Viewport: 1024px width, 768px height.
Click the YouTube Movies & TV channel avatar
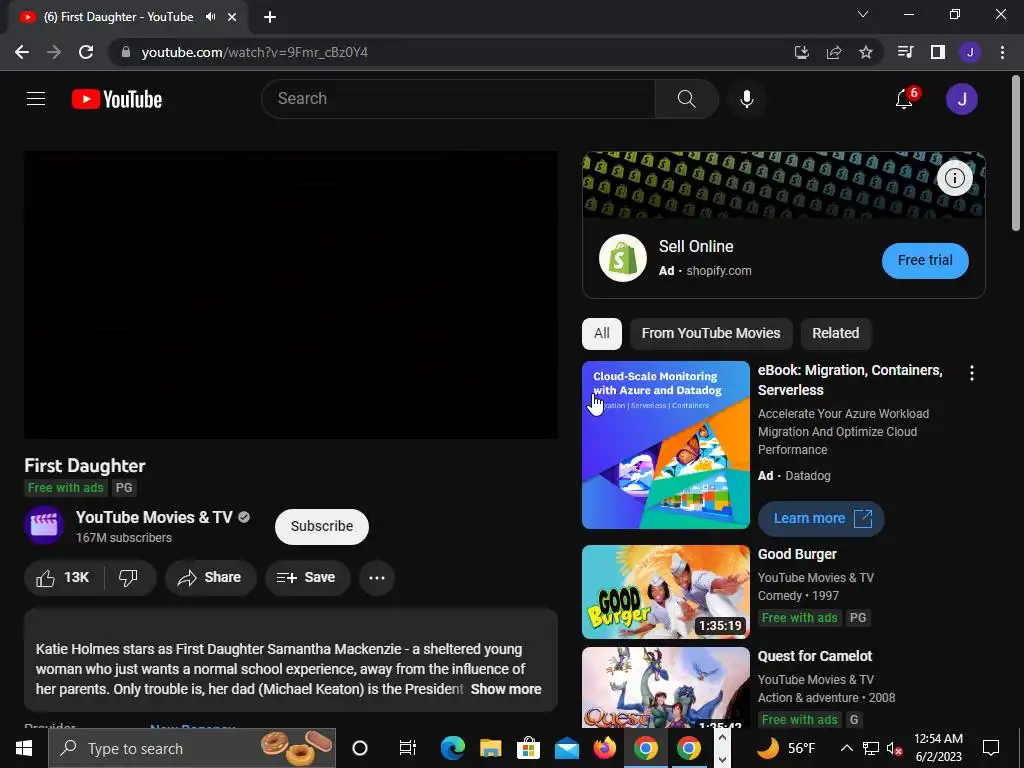click(x=44, y=525)
